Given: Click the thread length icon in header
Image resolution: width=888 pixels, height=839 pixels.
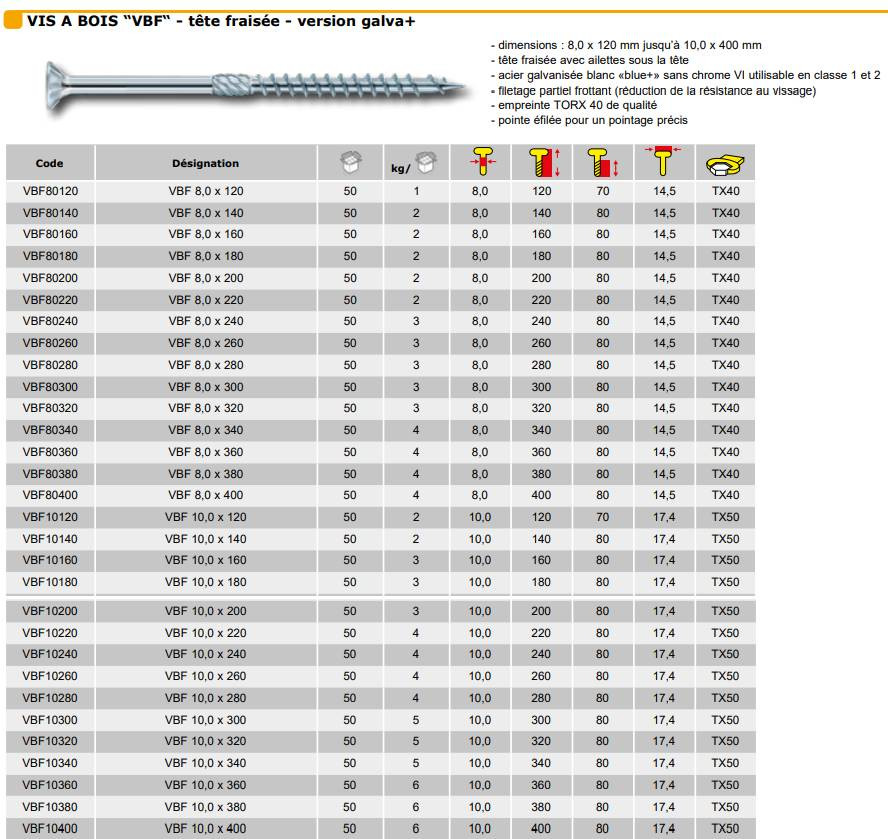Looking at the screenshot, I should pyautogui.click(x=602, y=163).
